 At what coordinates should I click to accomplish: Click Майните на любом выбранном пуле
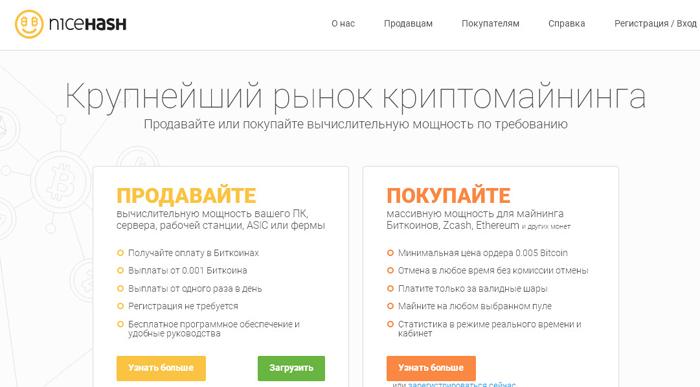tap(475, 306)
